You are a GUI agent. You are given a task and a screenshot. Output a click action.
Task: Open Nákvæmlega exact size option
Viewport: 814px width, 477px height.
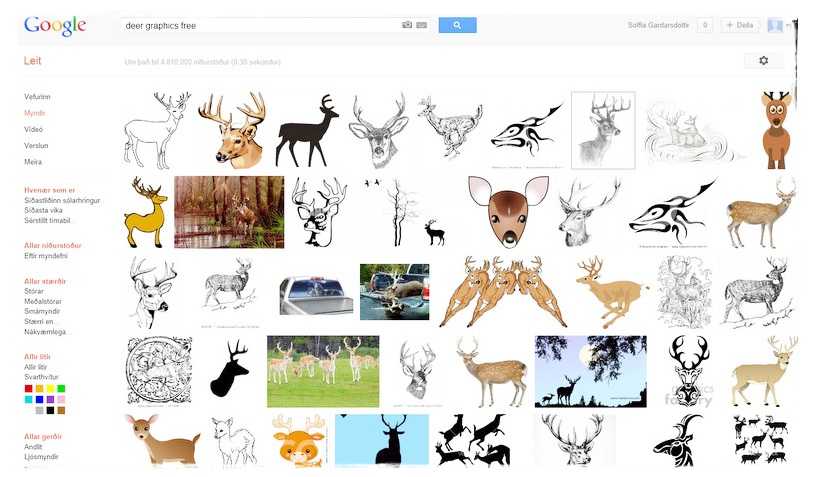click(47, 331)
